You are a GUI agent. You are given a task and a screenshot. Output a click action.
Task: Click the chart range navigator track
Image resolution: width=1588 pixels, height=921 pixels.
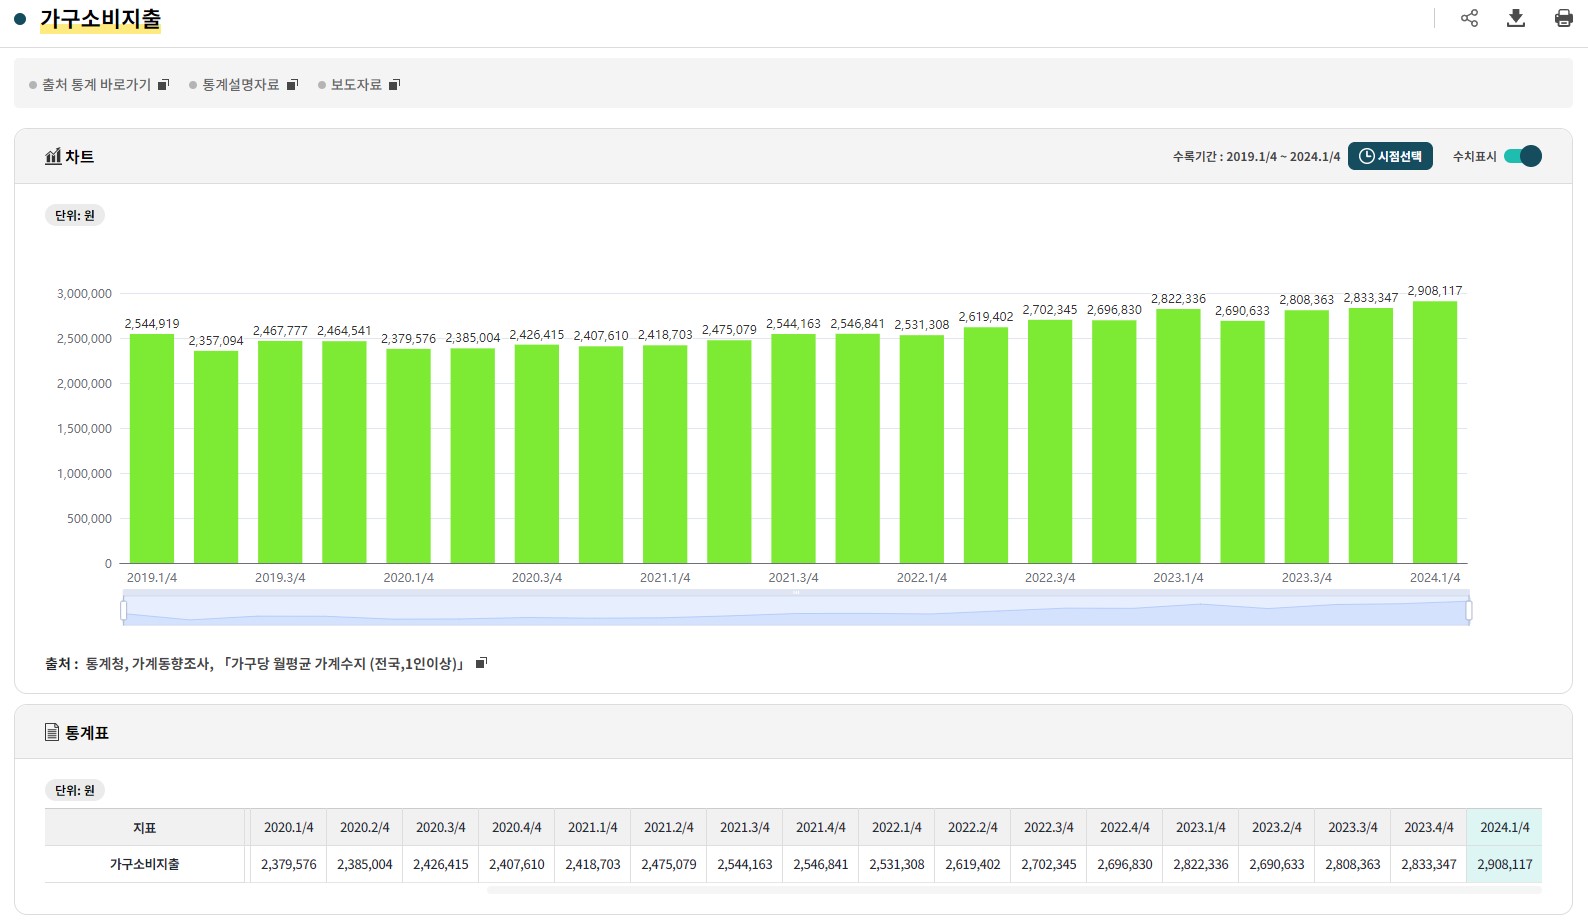(x=796, y=610)
